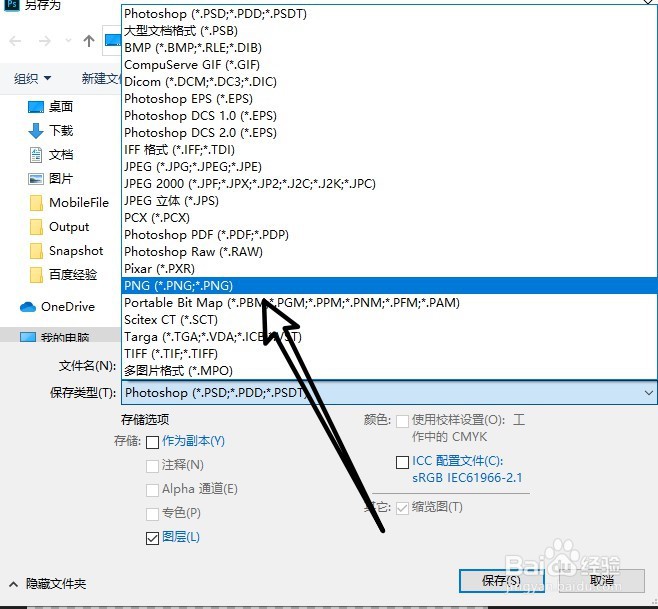
Task: Toggle 使用校样设置(O) checkbox
Action: [x=402, y=421]
